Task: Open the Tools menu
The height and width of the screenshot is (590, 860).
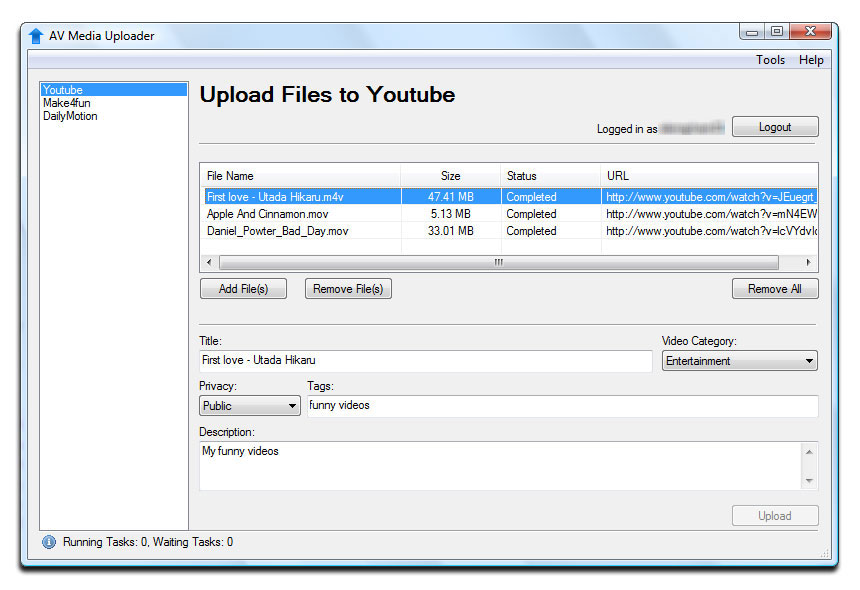Action: 770,60
